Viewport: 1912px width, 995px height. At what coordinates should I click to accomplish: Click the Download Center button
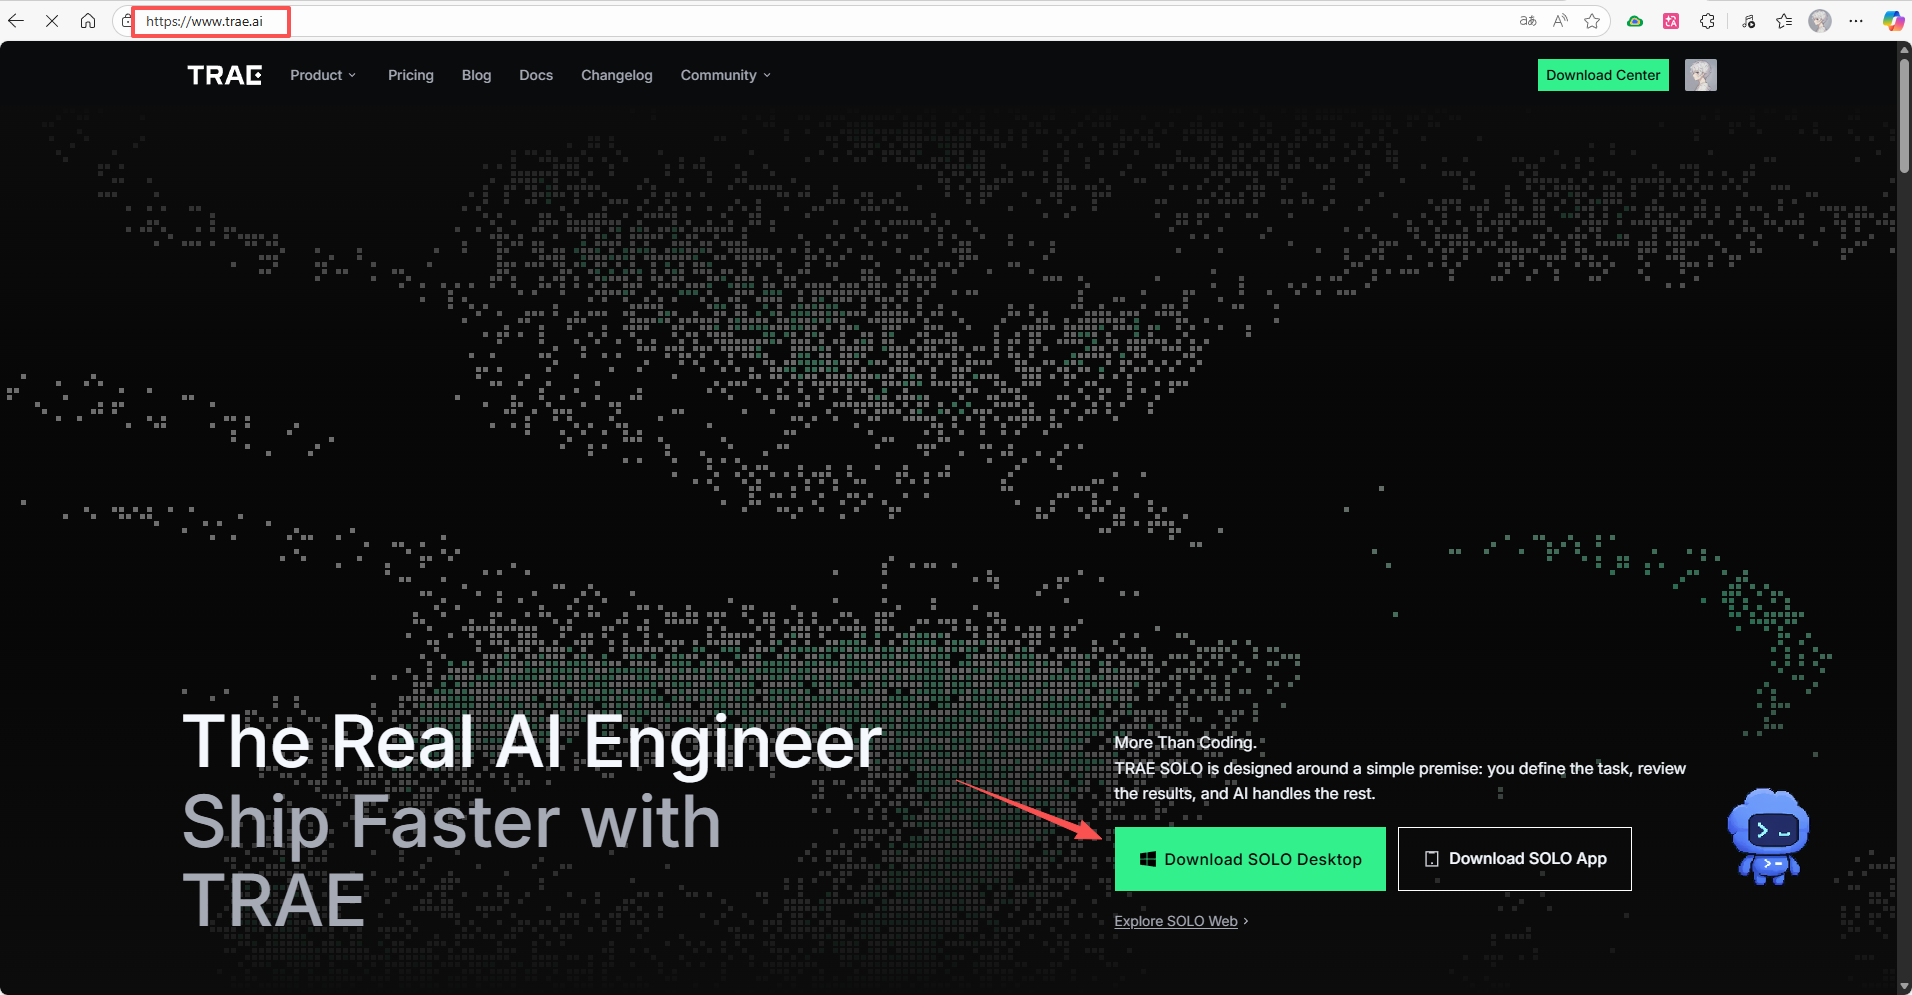tap(1603, 75)
